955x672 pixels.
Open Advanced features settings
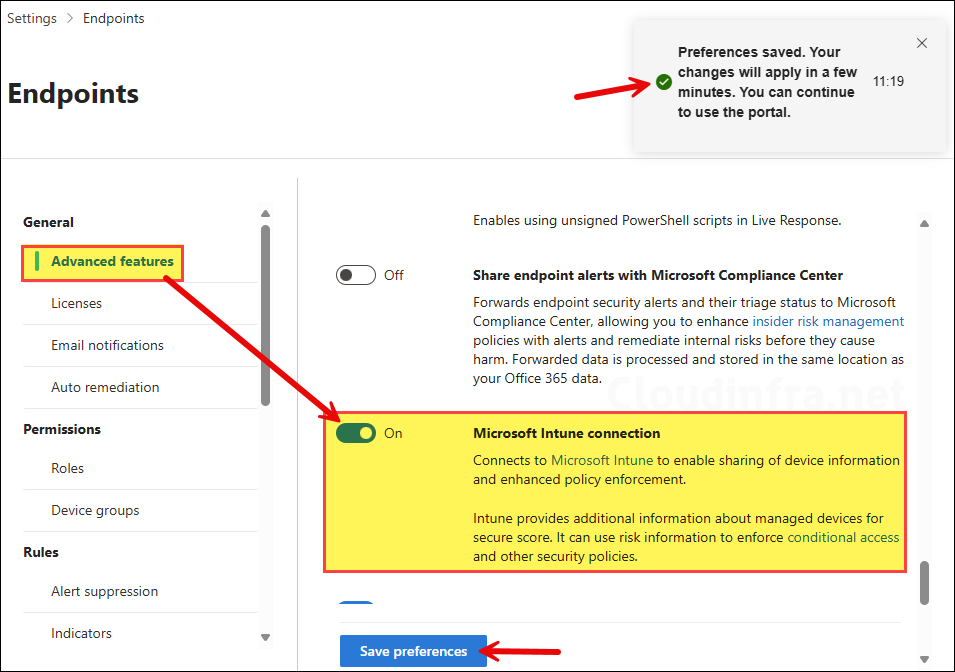pos(112,261)
